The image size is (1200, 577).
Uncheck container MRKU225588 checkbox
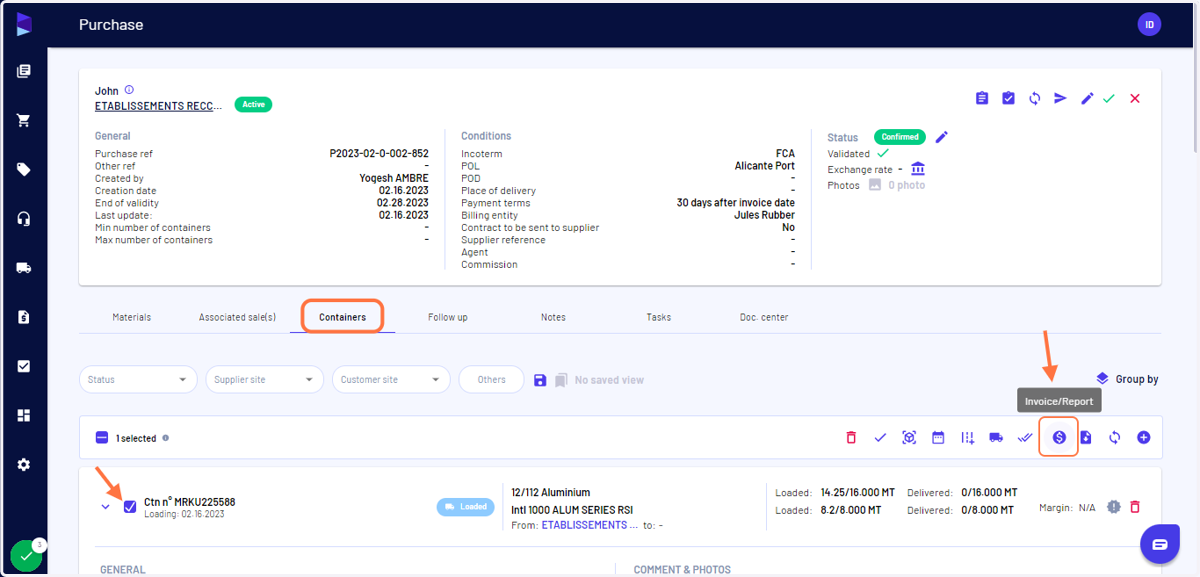click(x=130, y=507)
